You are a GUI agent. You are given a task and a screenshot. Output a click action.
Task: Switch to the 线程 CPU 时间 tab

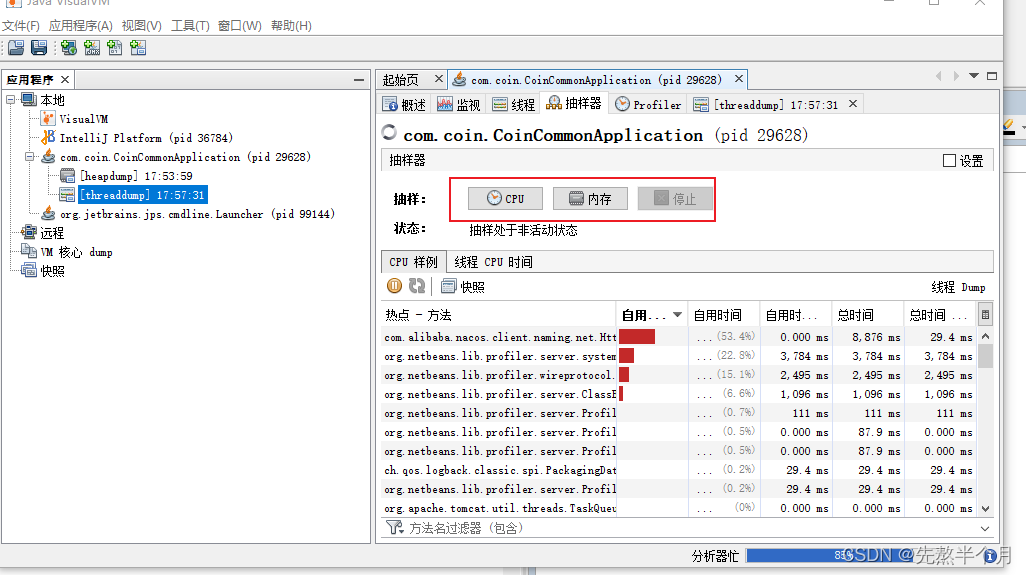(493, 262)
